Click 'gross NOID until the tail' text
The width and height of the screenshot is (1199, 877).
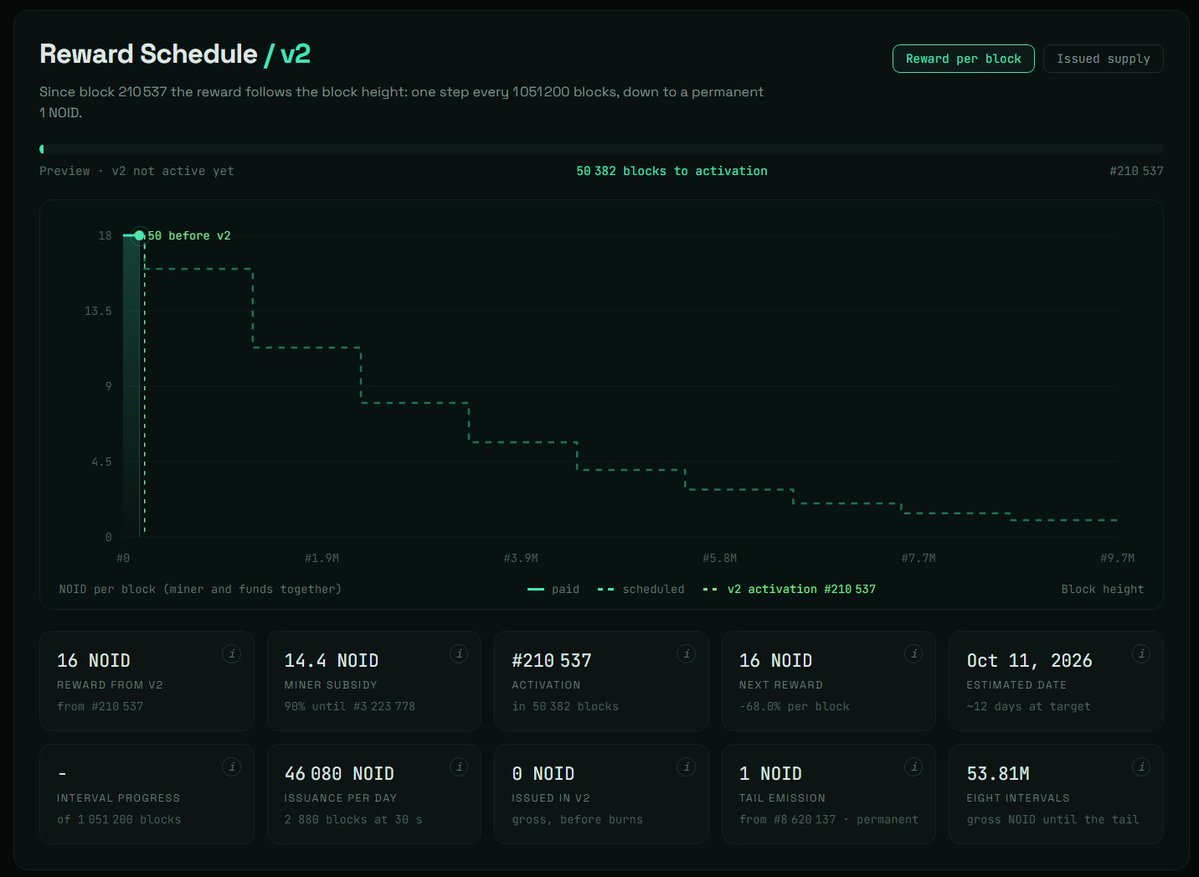(x=1052, y=820)
